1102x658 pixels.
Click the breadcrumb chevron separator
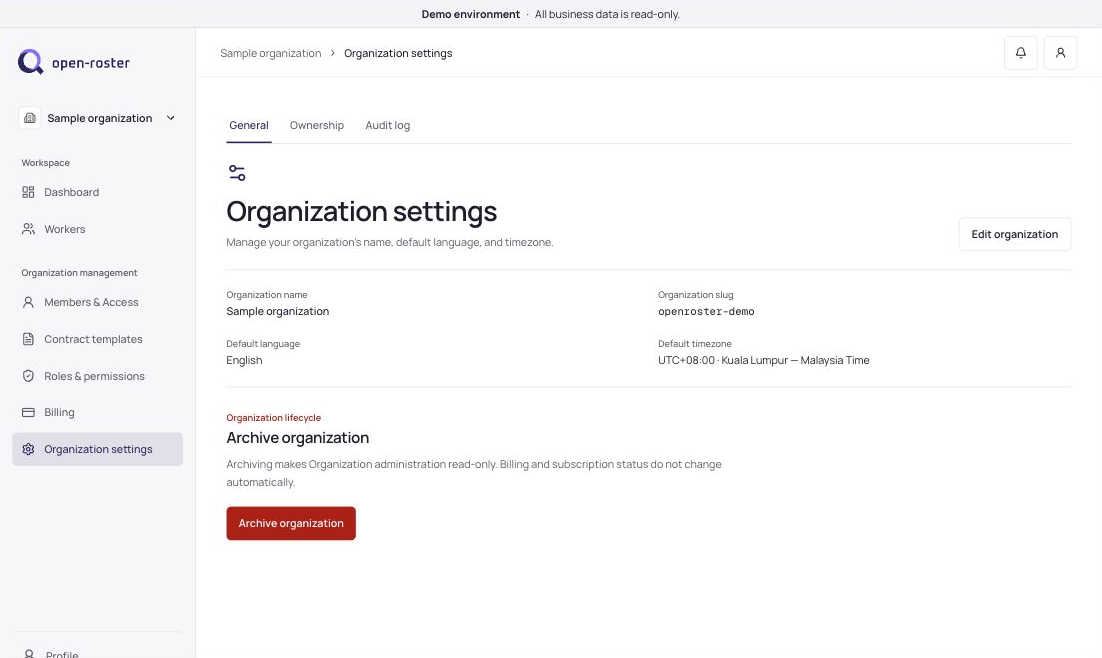coord(332,53)
